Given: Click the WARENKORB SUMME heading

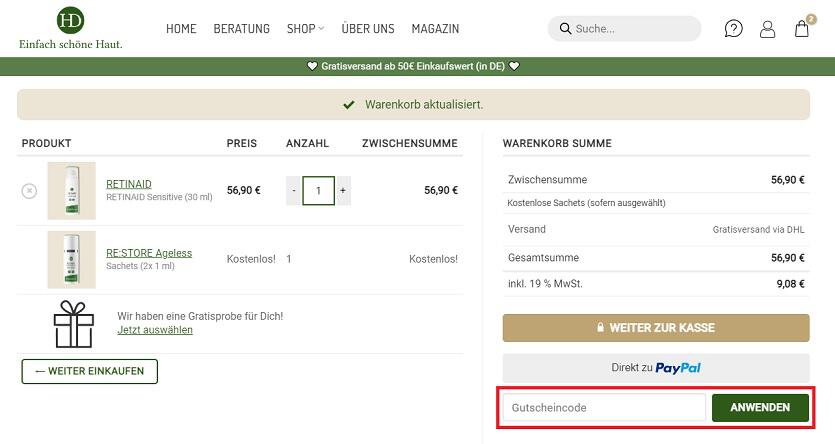Looking at the screenshot, I should [x=557, y=143].
